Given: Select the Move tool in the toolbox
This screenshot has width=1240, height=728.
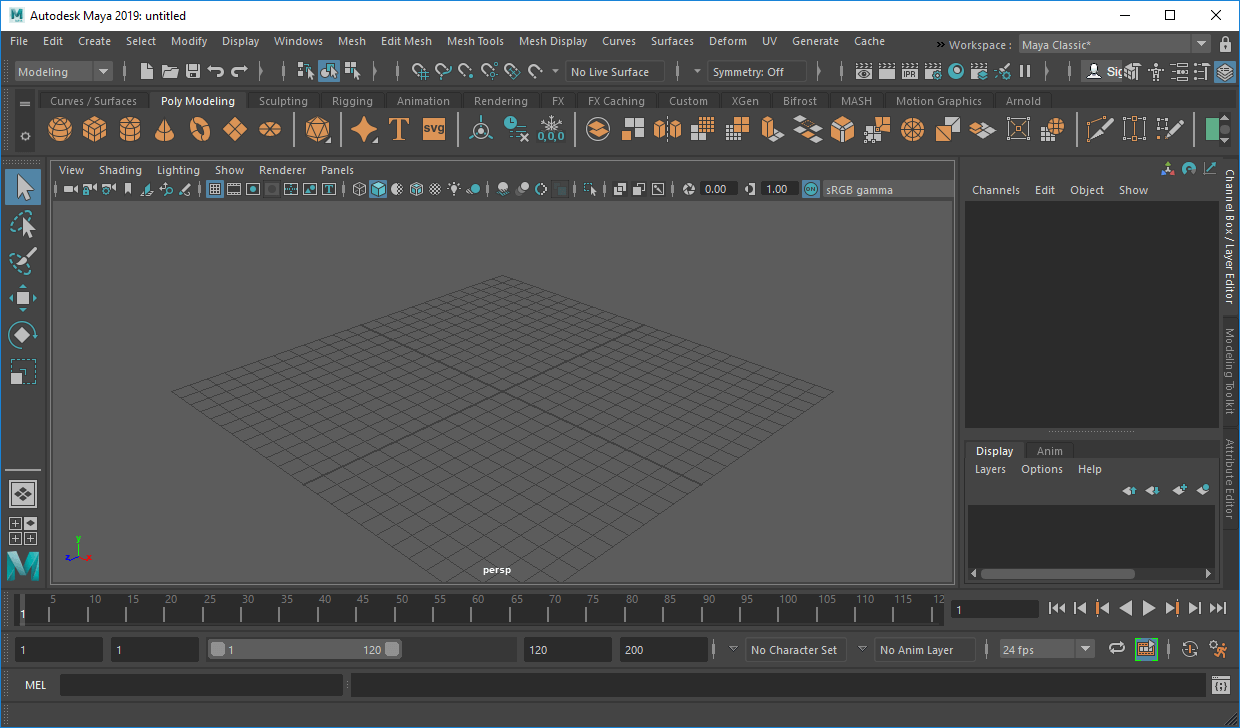Looking at the screenshot, I should [x=23, y=298].
